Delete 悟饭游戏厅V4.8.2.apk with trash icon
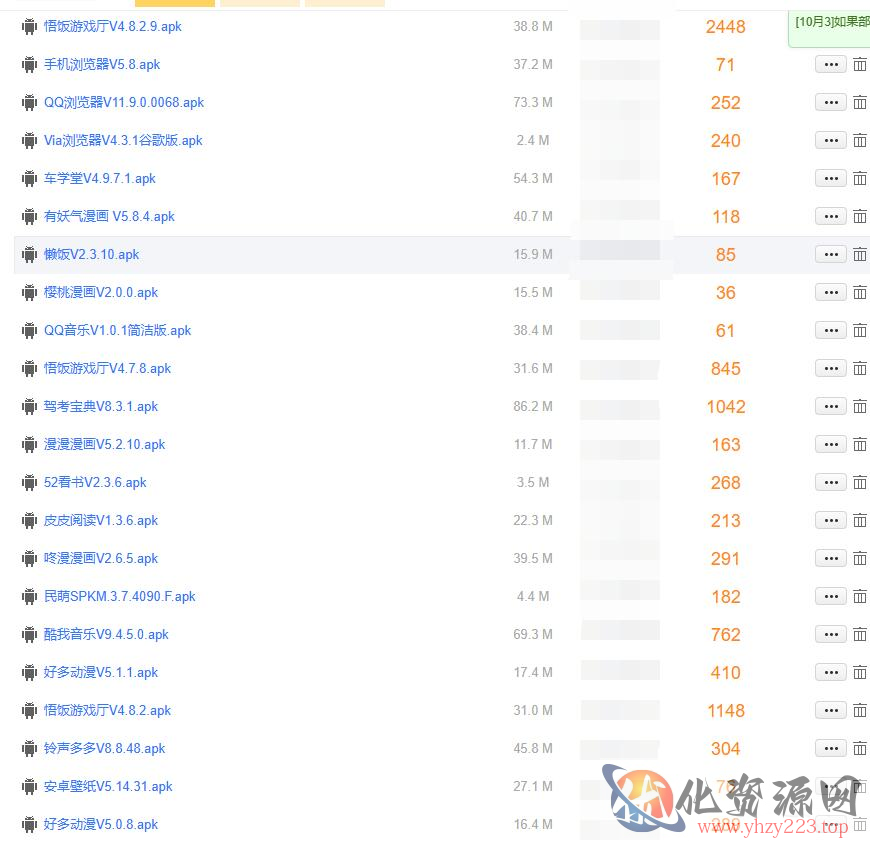The image size is (870, 841). pos(859,711)
